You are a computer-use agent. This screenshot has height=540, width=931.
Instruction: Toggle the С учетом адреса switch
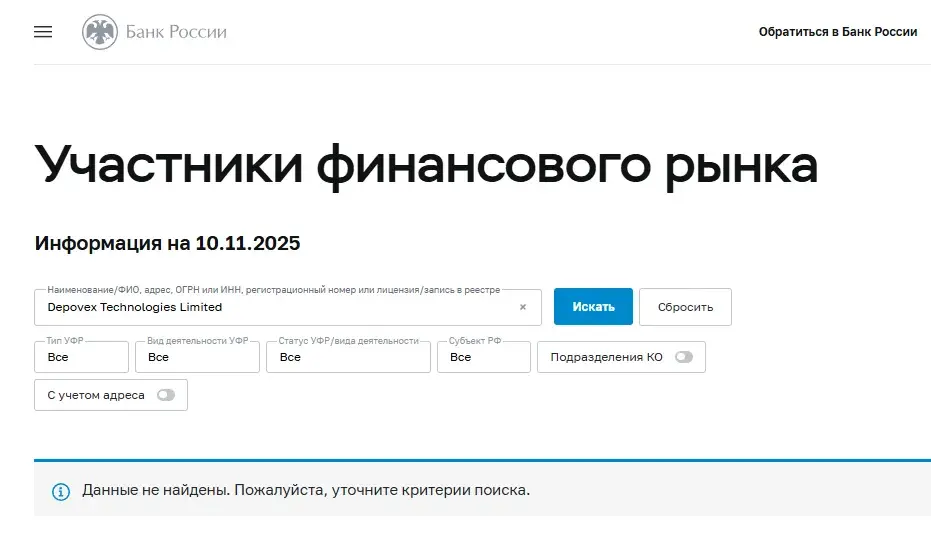(166, 395)
